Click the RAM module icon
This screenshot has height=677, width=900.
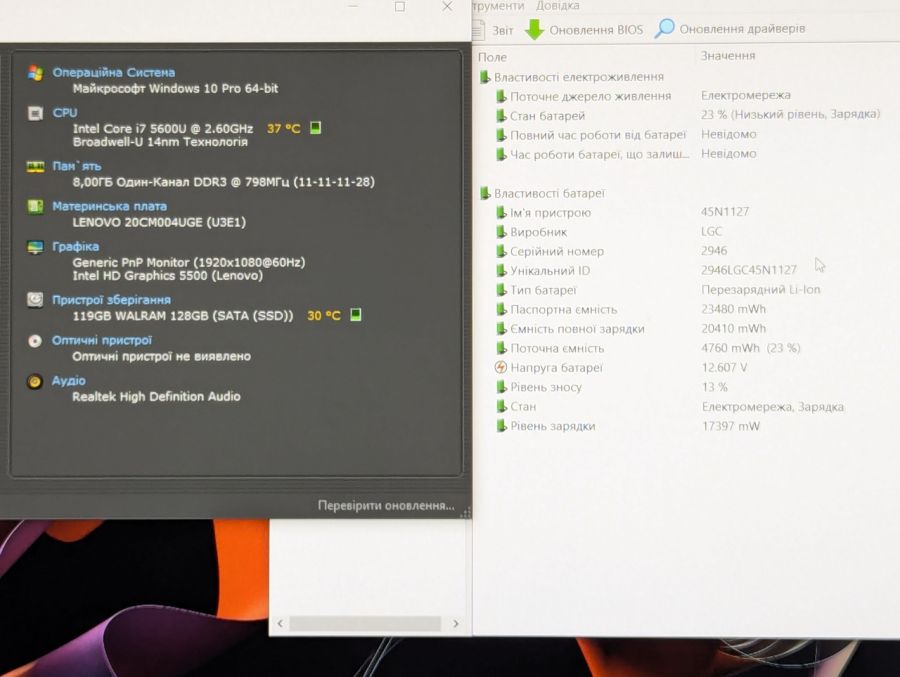pyautogui.click(x=35, y=167)
